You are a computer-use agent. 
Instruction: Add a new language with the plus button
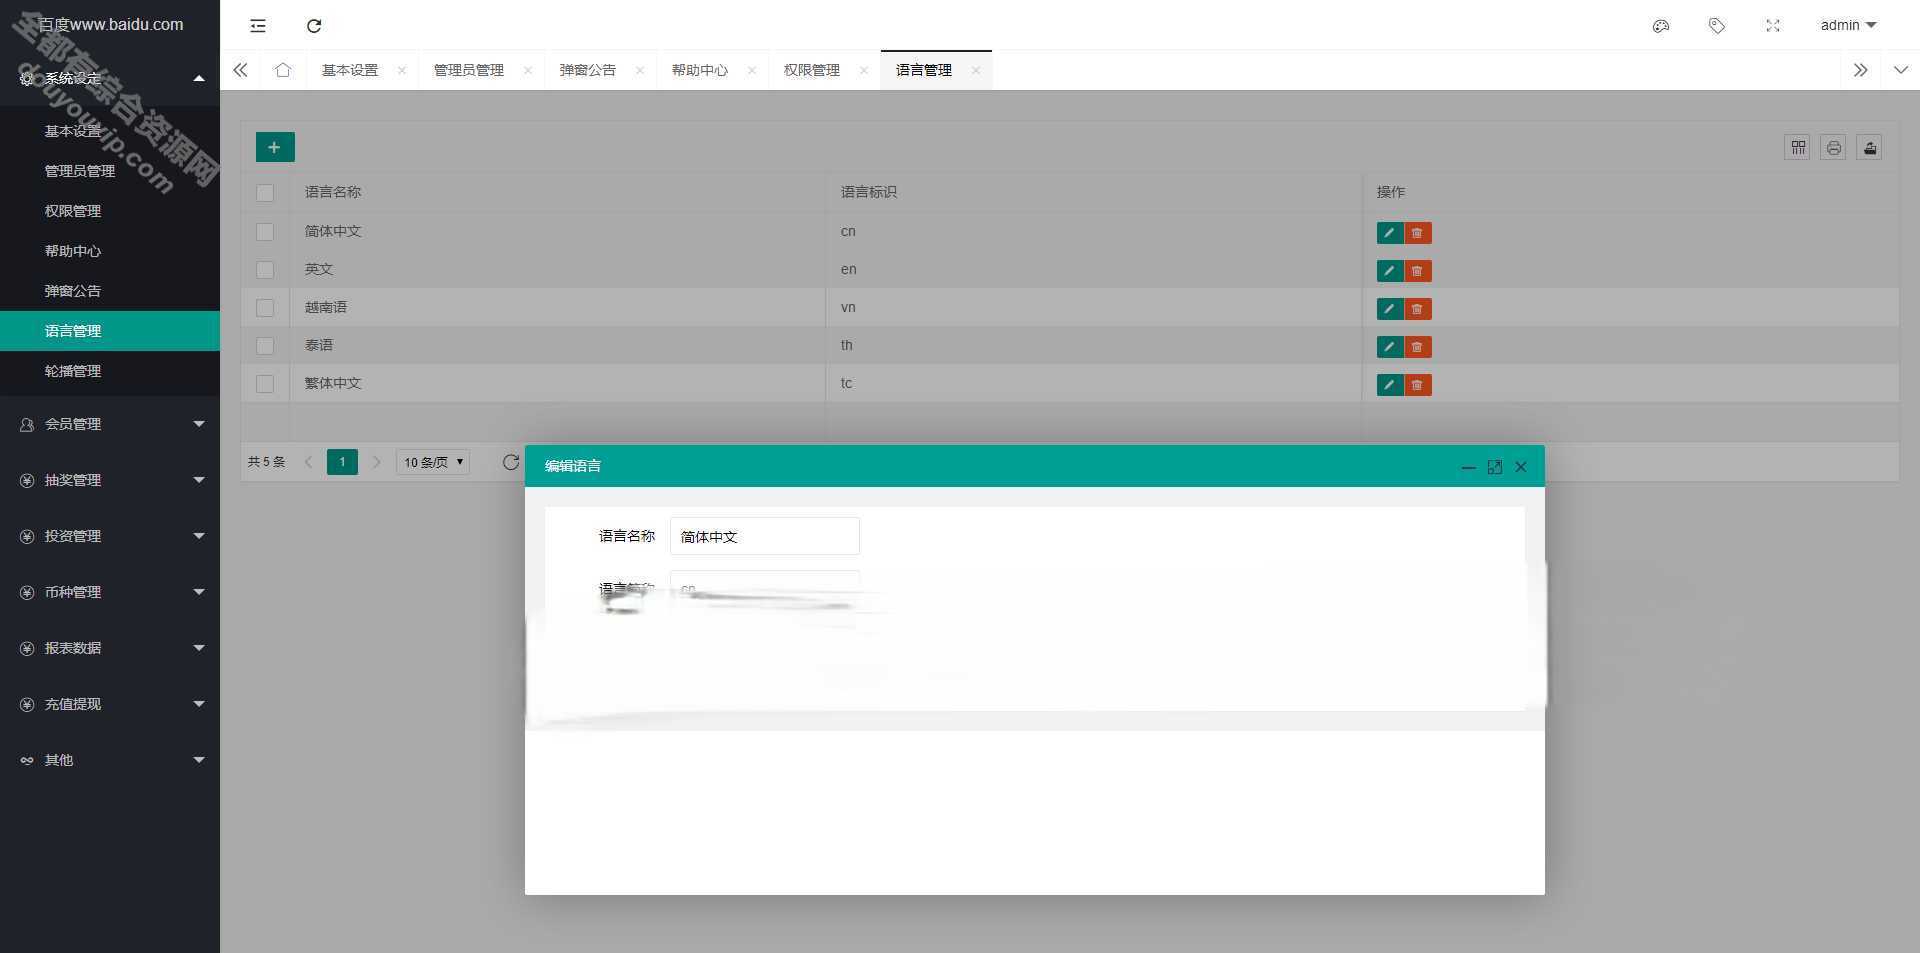pos(275,147)
